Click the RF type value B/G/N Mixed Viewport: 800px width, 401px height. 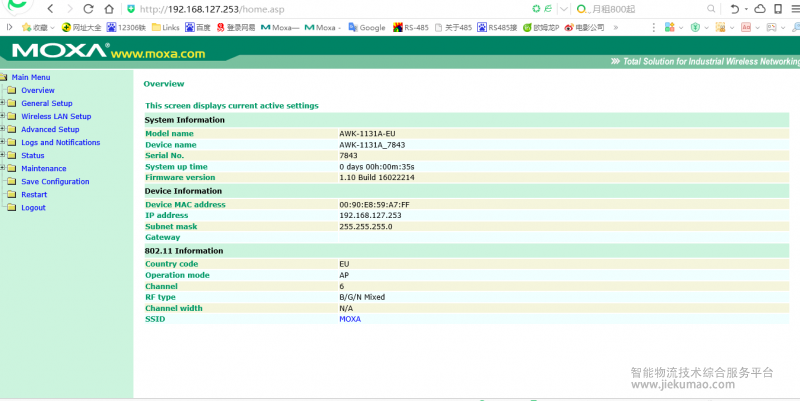[x=362, y=297]
